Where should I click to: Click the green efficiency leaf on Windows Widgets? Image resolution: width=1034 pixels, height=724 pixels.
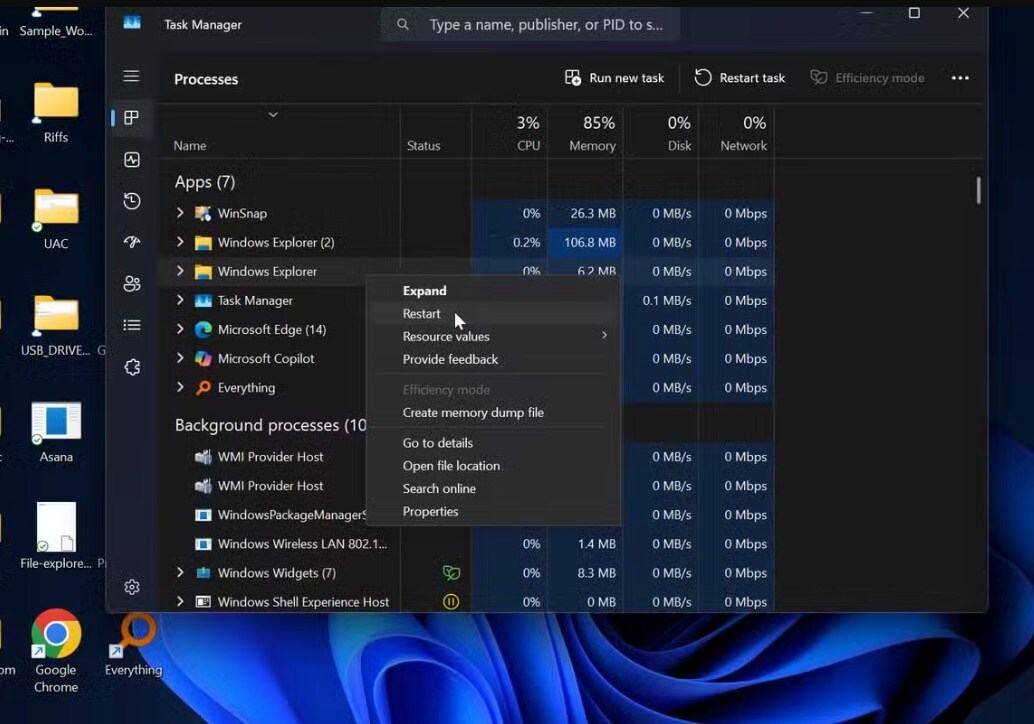(x=451, y=572)
